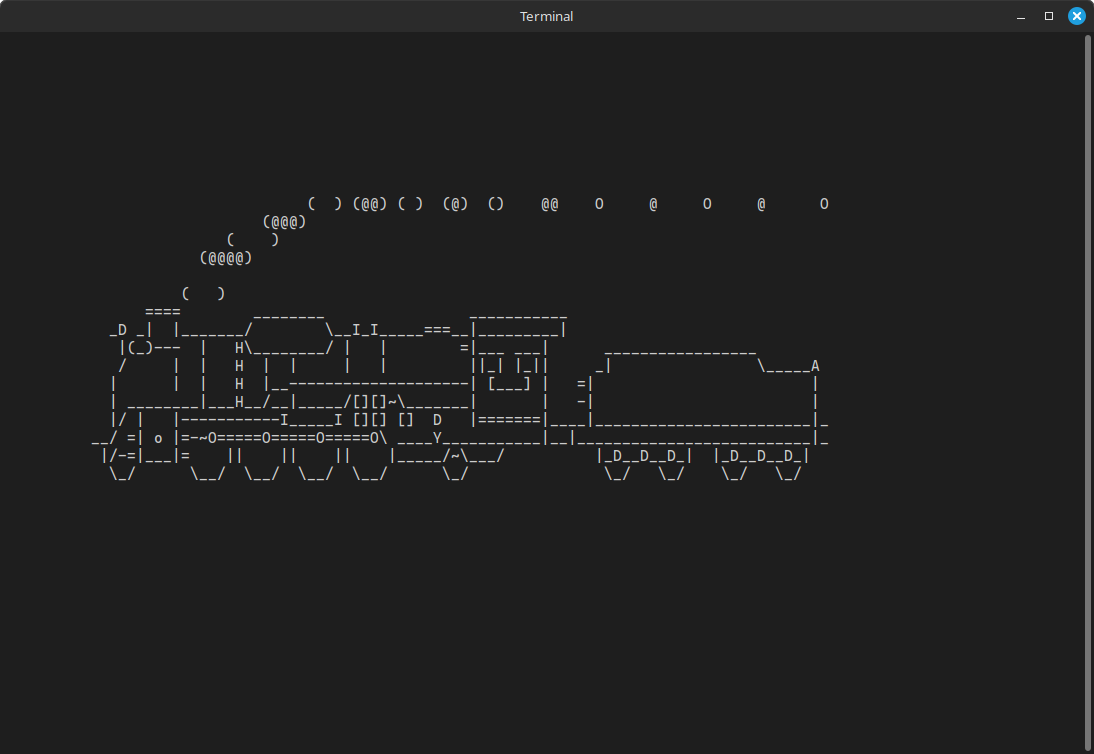Click the (@@) puff in smoke trail
Viewport: 1094px width, 754px height.
click(x=369, y=204)
